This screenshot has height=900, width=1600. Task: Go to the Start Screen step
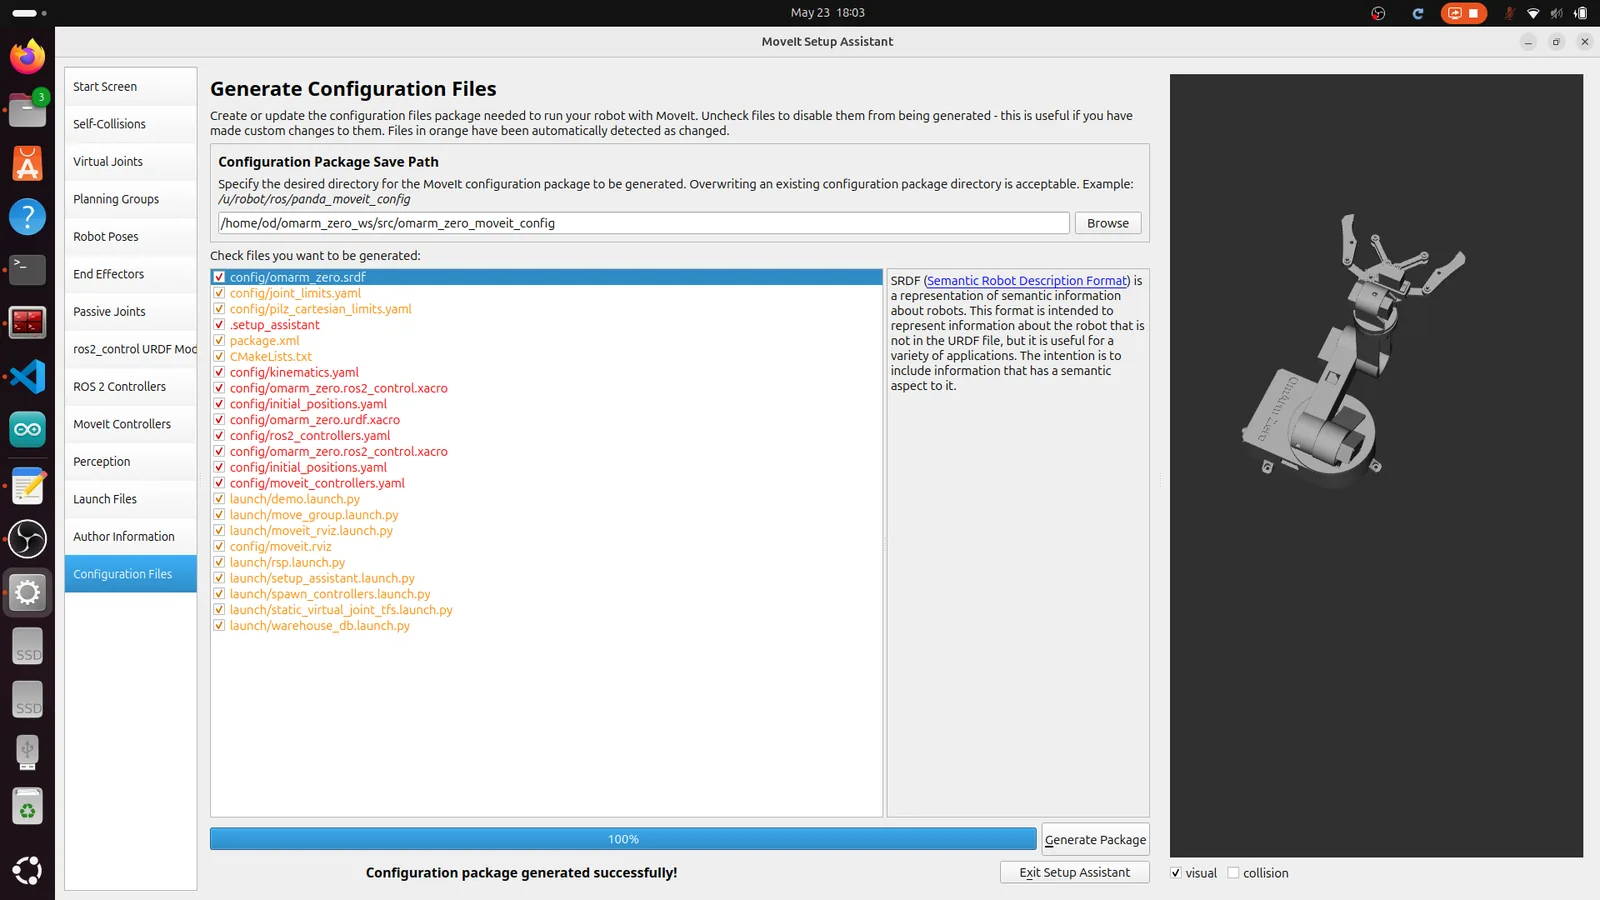coord(130,87)
